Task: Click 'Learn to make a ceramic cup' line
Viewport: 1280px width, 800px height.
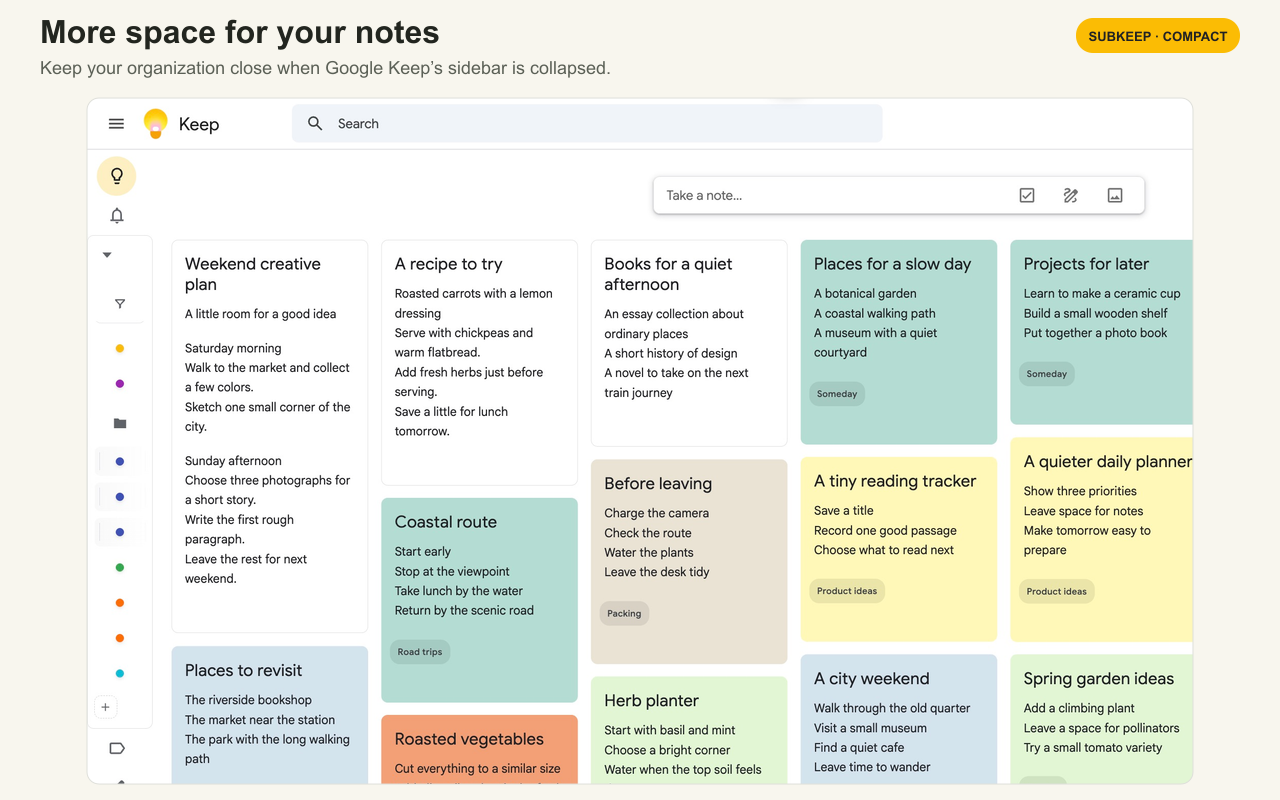Action: click(x=1102, y=294)
